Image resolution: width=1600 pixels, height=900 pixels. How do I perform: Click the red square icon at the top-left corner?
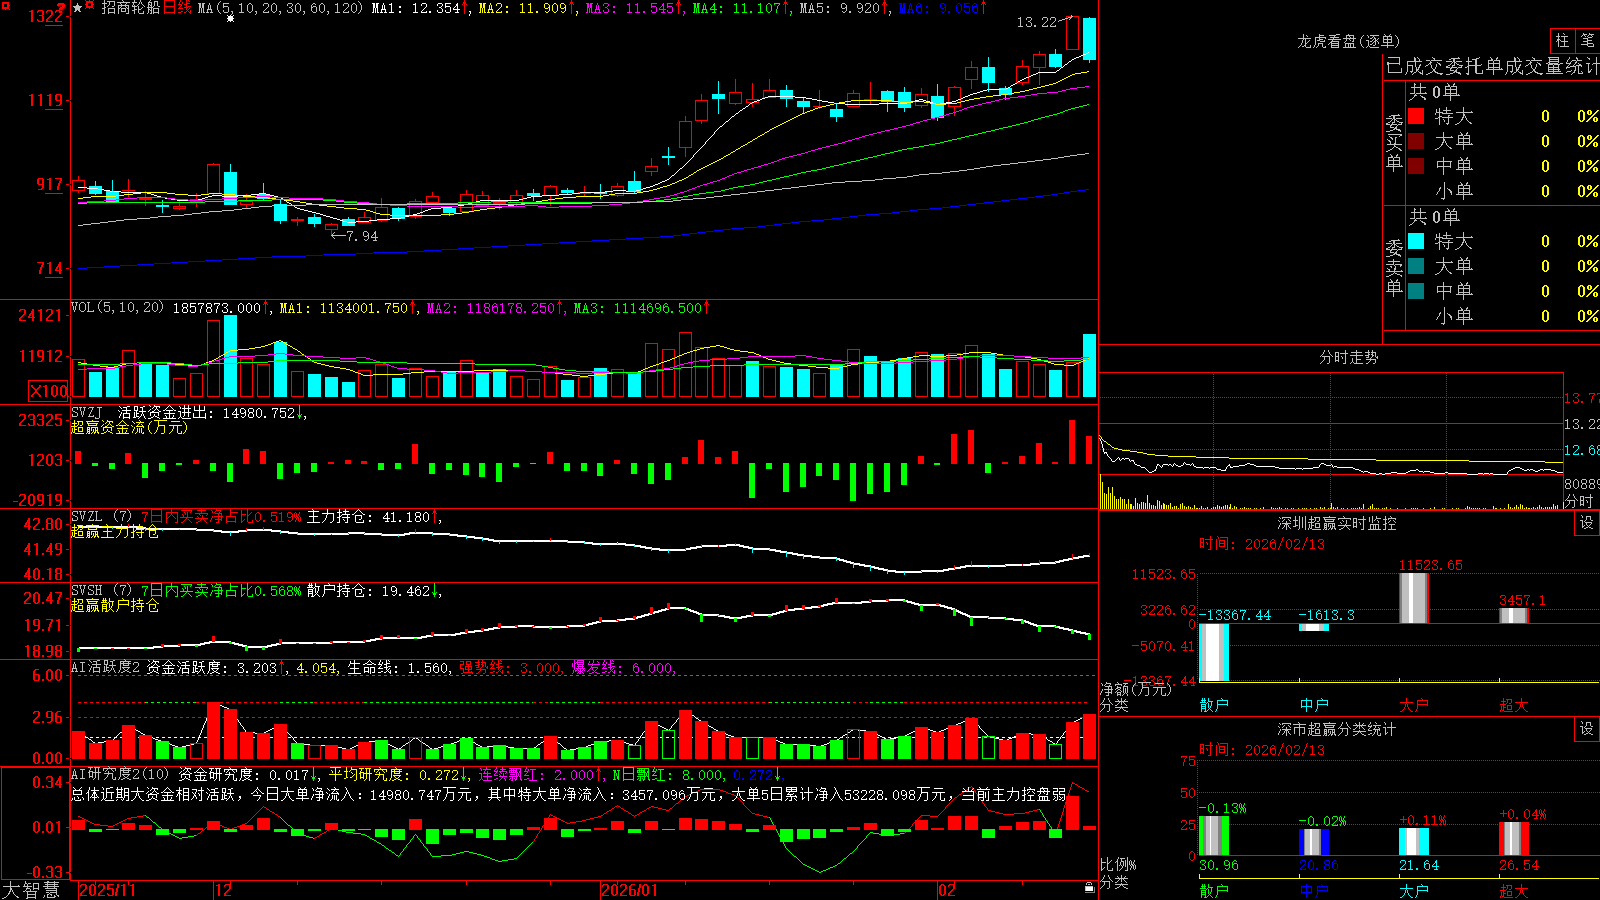pyautogui.click(x=5, y=6)
